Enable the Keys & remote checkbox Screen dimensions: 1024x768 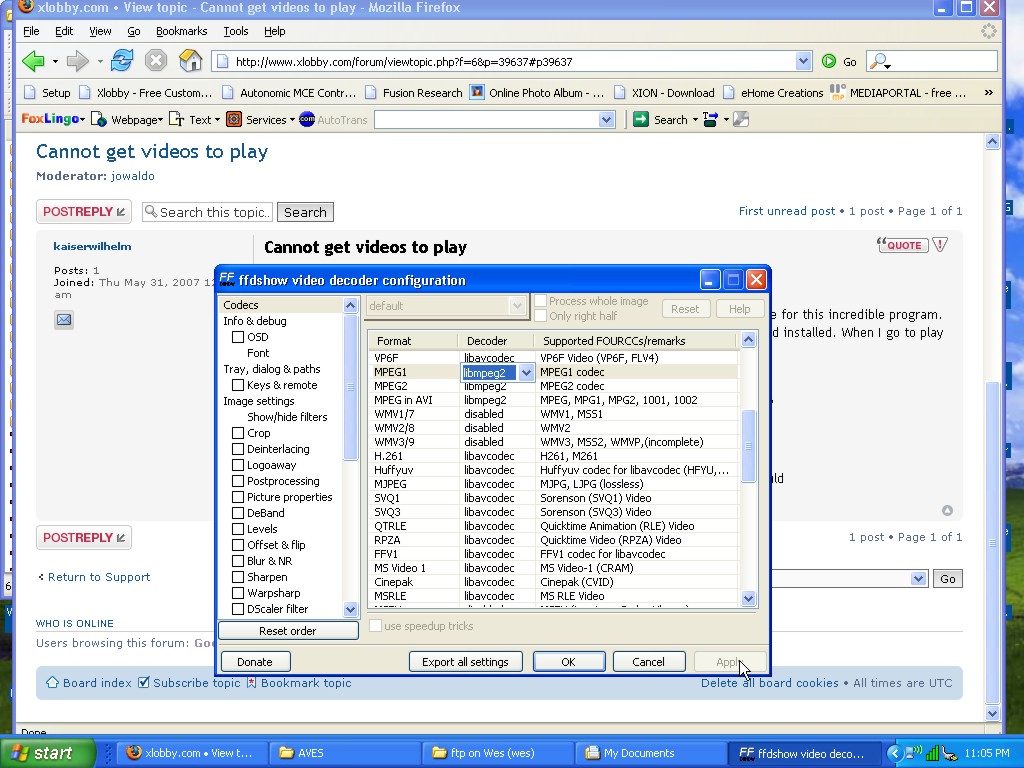click(x=238, y=385)
